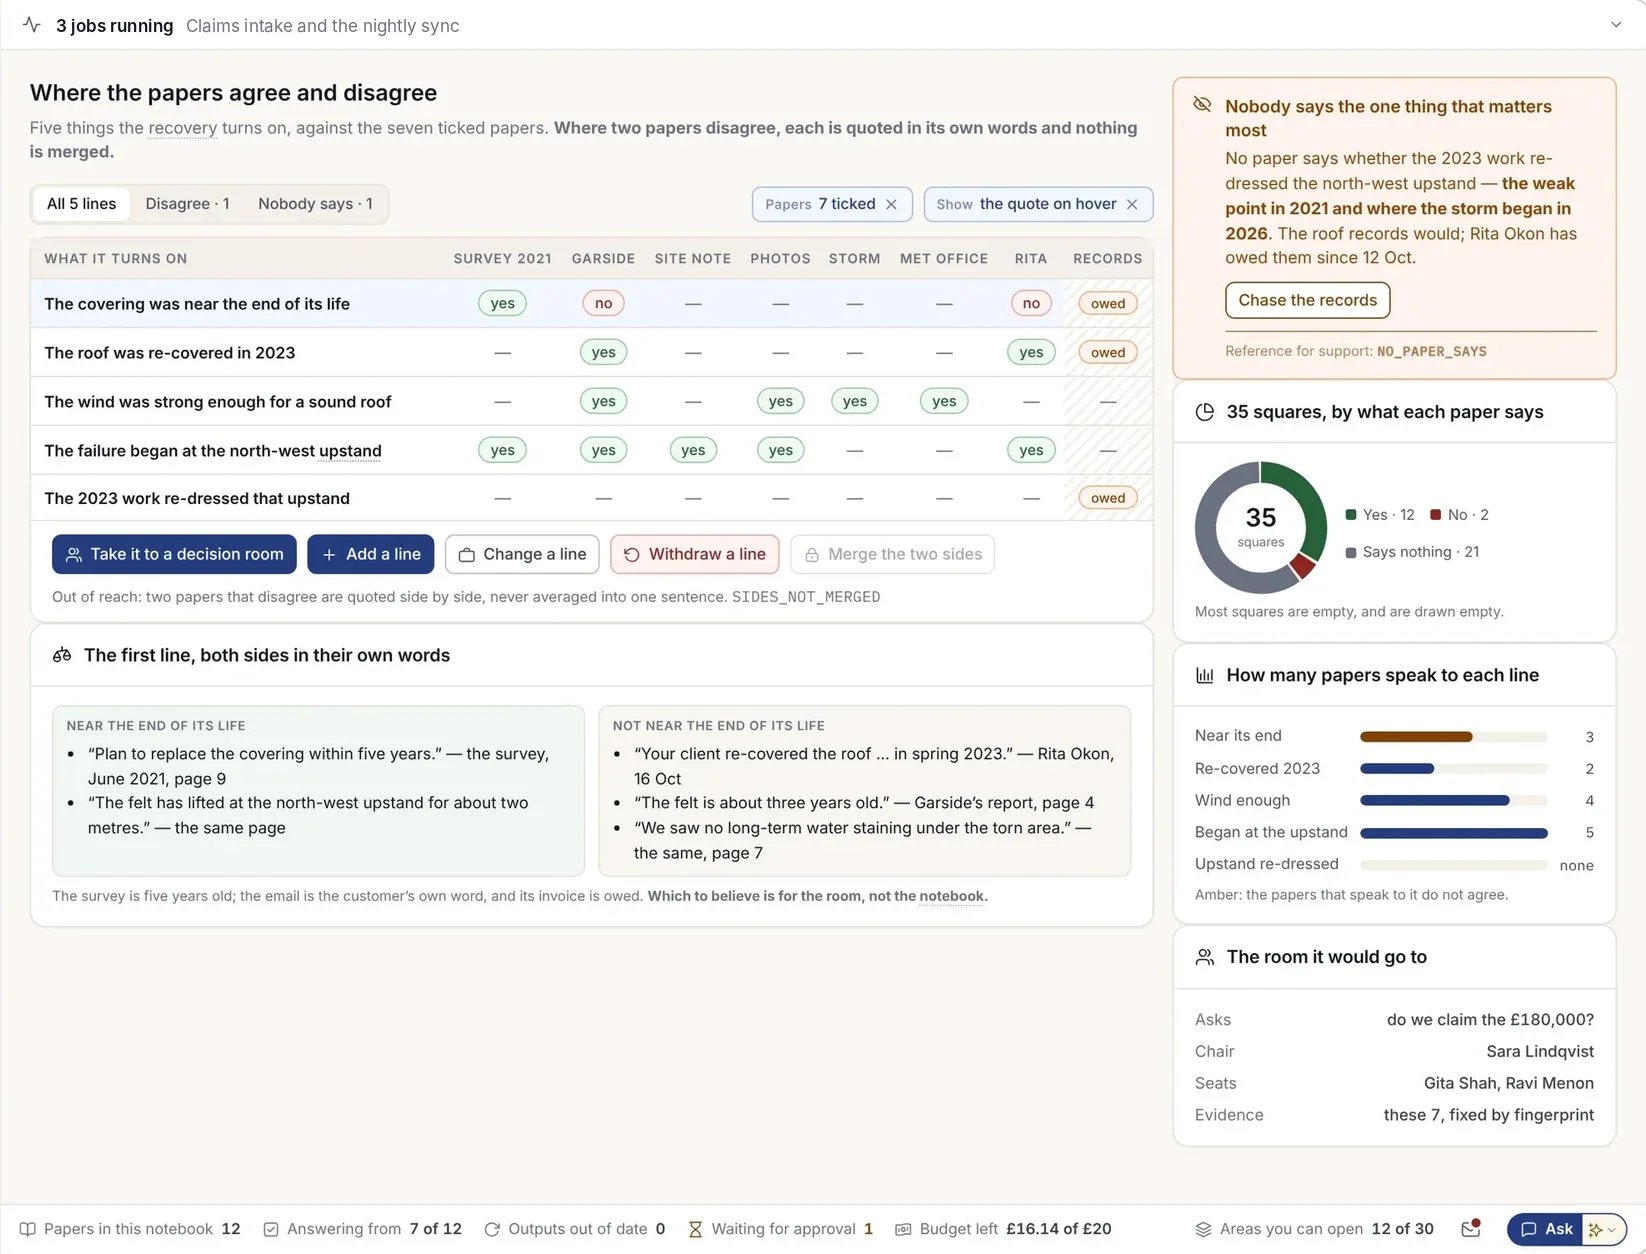This screenshot has width=1646, height=1254.
Task: Click the binoculars icon by the first line heading
Action: [62, 655]
